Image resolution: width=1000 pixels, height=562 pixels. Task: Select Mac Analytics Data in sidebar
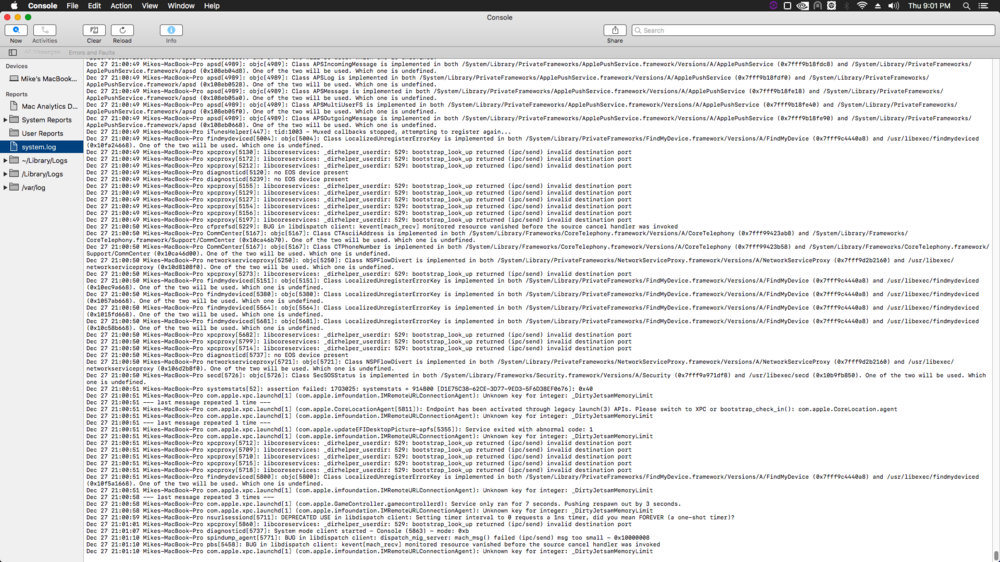pyautogui.click(x=49, y=106)
